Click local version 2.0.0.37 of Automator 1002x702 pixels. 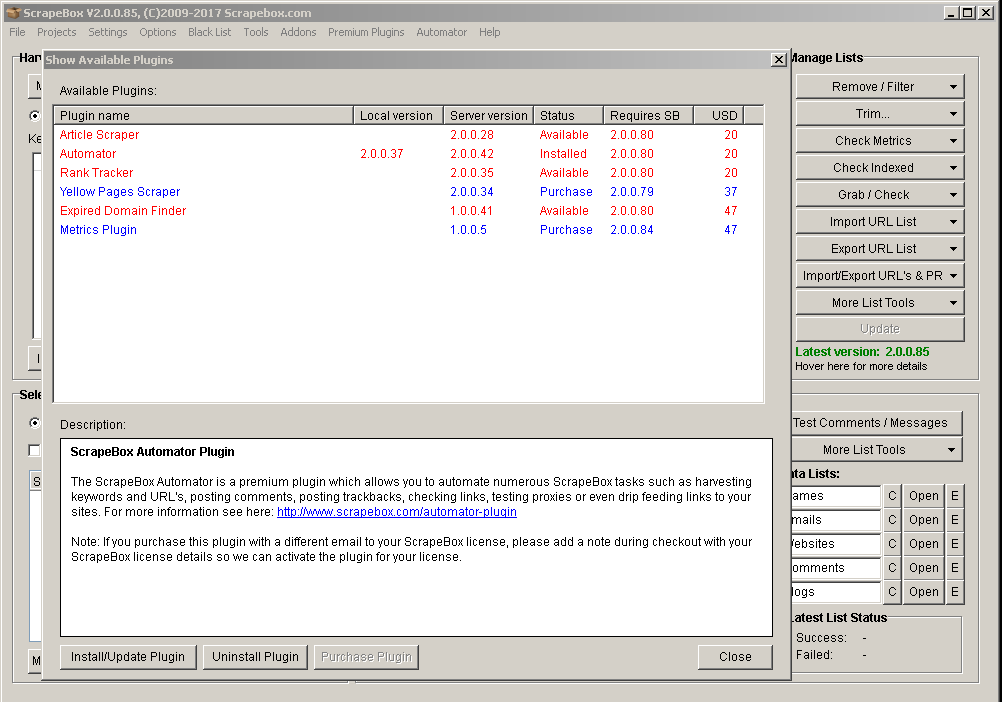coord(382,154)
